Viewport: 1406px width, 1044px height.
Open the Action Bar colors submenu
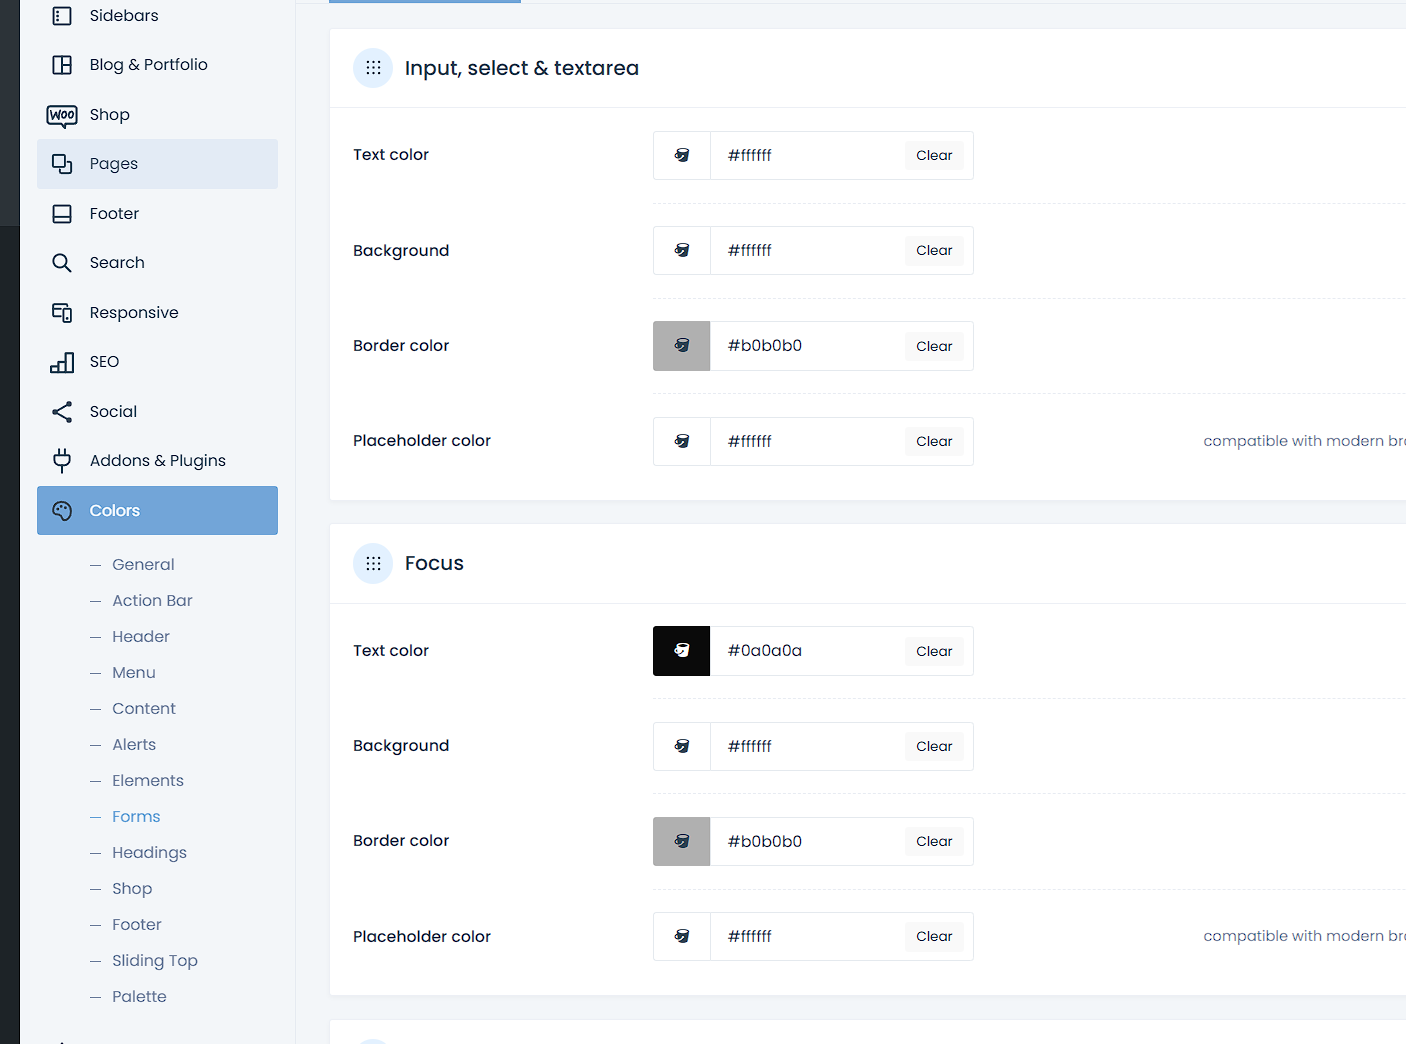[x=152, y=601]
